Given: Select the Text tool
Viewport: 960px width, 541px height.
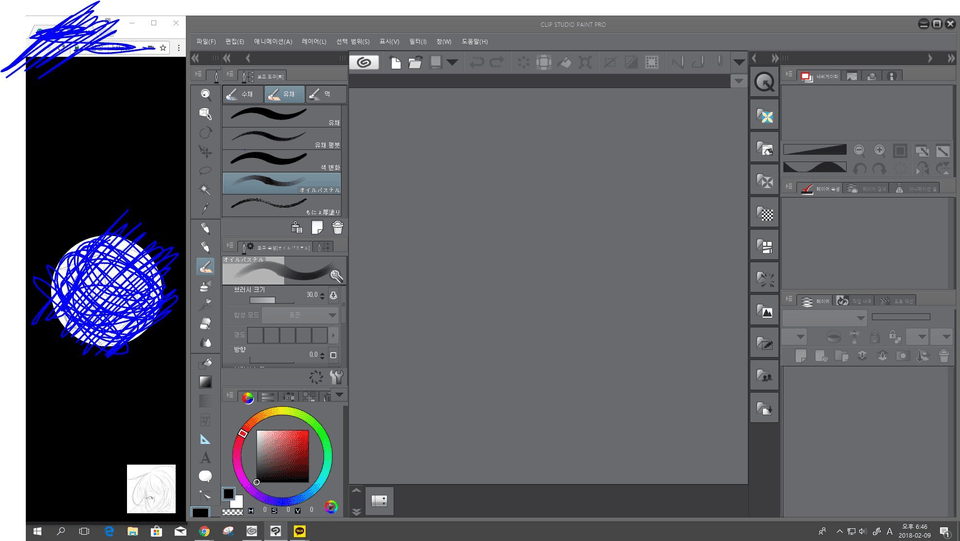Looking at the screenshot, I should coord(205,457).
